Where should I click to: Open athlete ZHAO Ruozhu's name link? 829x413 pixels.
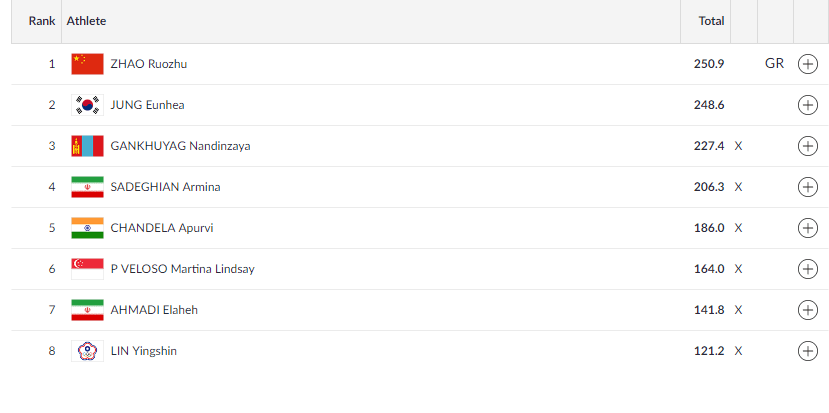click(x=149, y=64)
